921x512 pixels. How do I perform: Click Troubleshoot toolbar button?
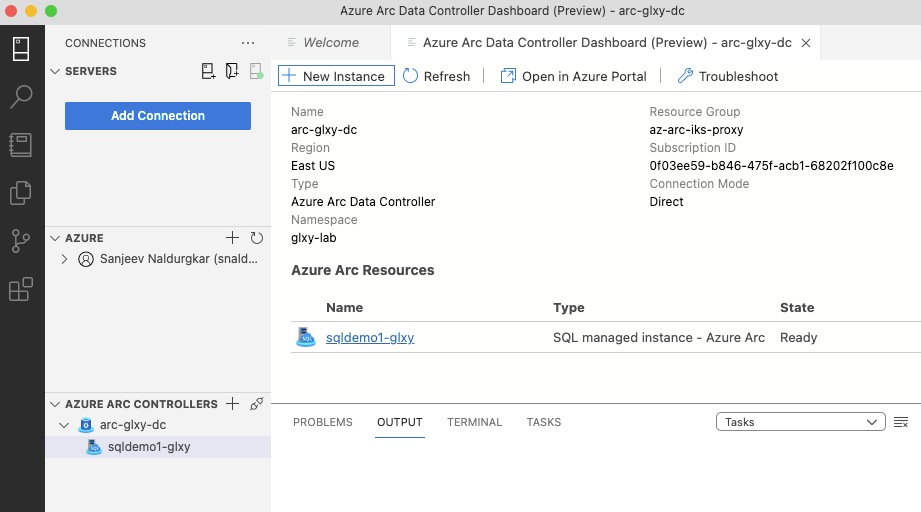pos(728,76)
